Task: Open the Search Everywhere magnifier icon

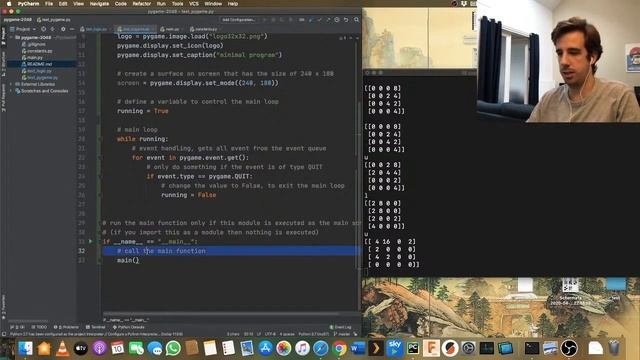Action: (x=356, y=20)
